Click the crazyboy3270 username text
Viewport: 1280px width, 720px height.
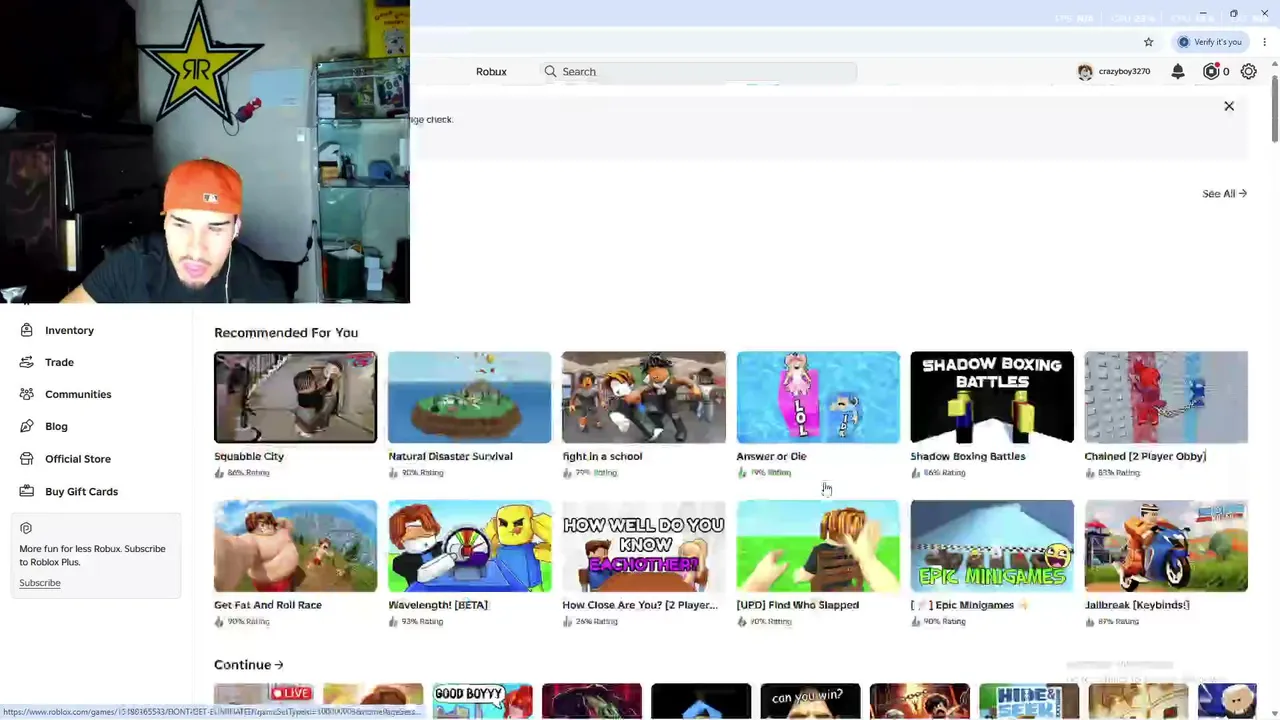pyautogui.click(x=1124, y=72)
